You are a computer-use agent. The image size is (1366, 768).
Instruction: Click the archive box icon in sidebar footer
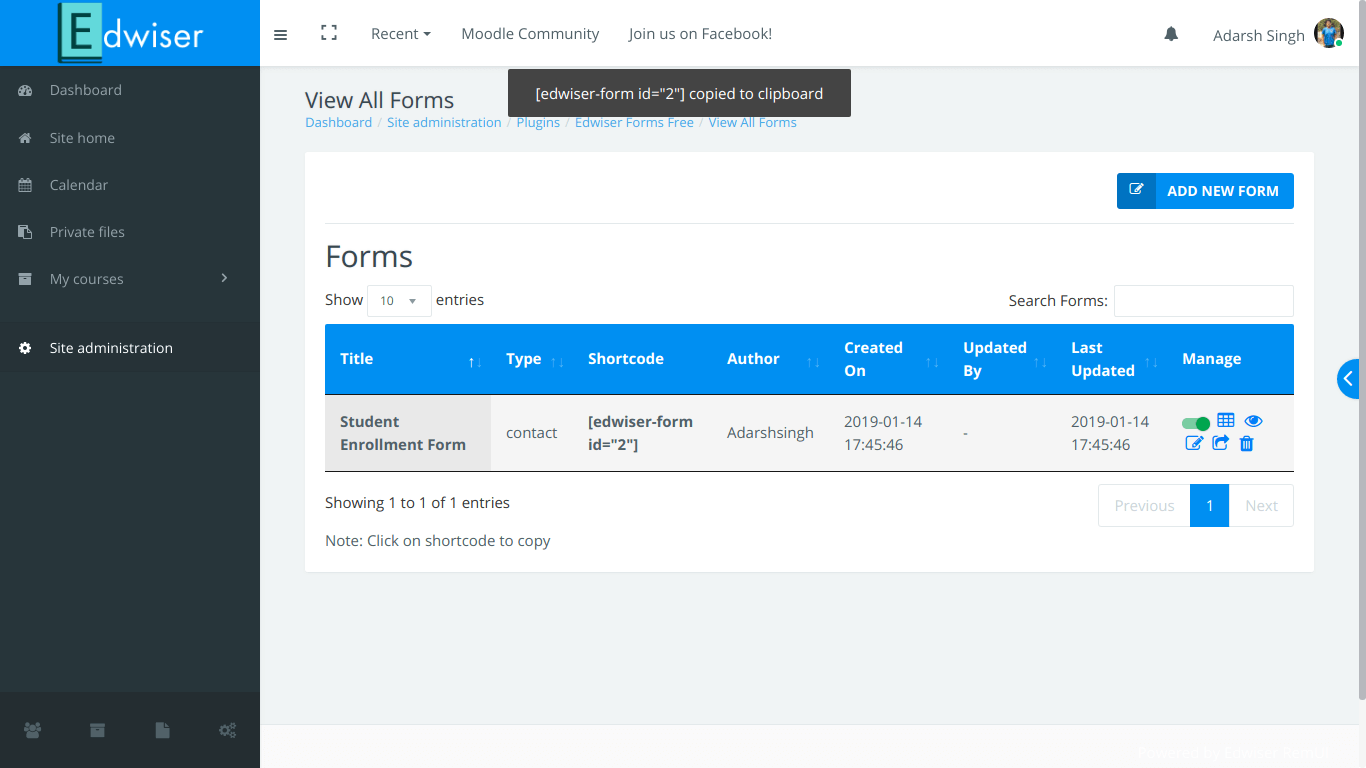pos(97,730)
